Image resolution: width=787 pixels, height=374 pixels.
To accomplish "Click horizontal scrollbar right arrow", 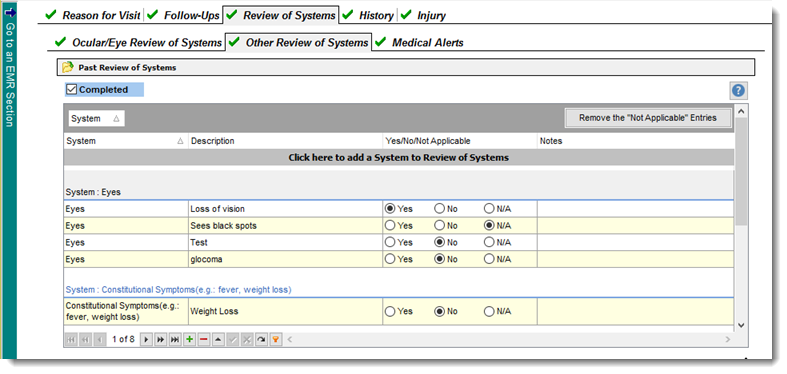I will point(728,340).
